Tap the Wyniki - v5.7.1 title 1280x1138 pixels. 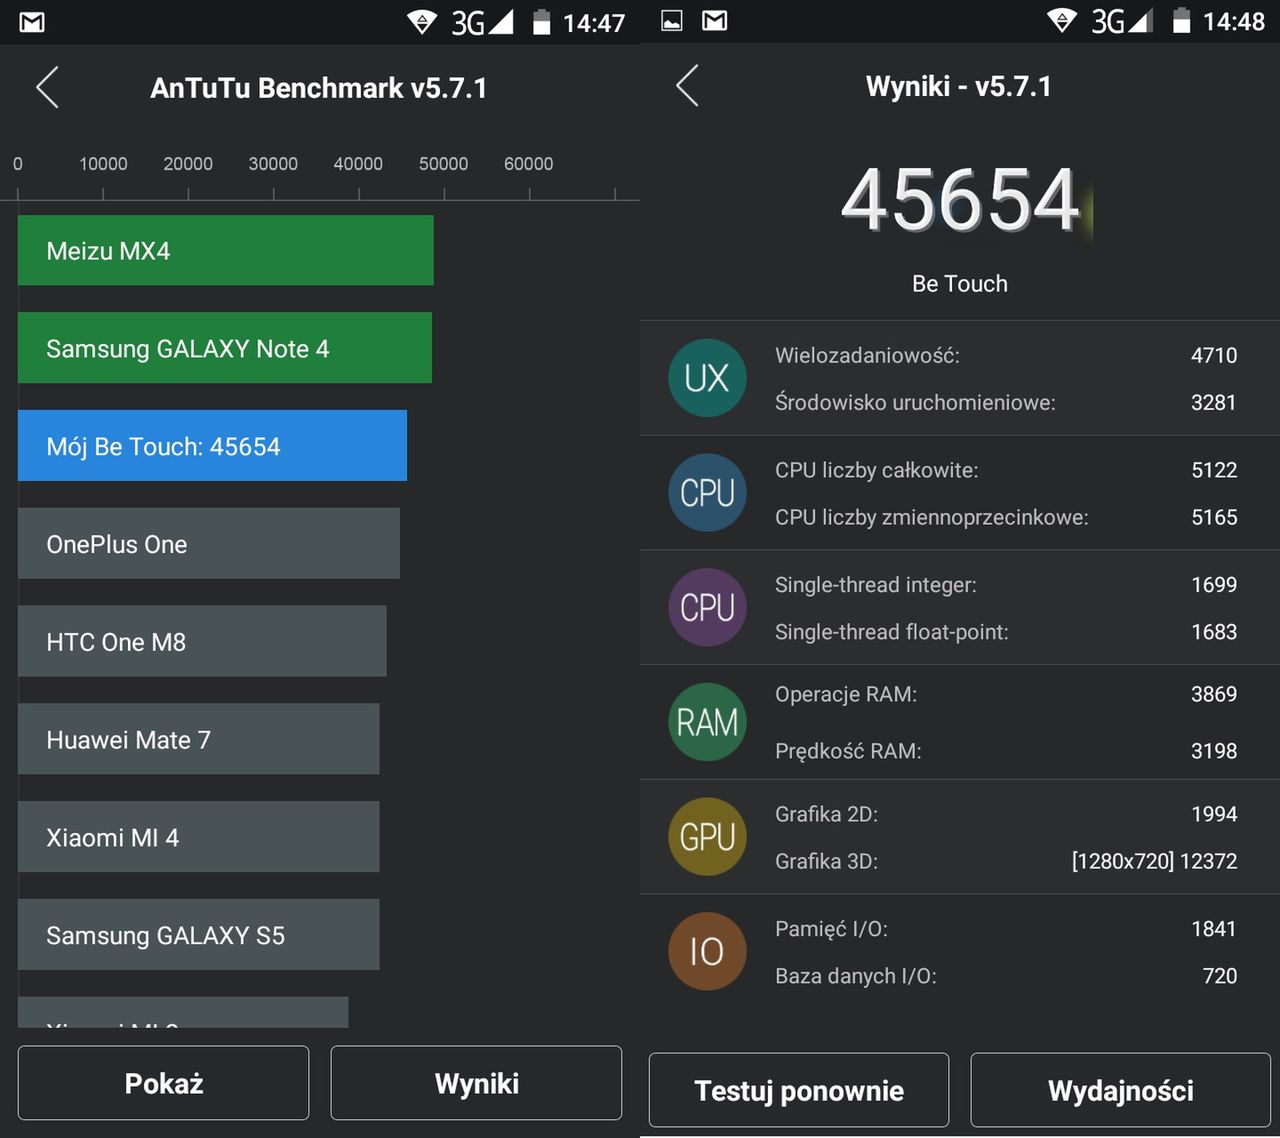click(x=958, y=86)
